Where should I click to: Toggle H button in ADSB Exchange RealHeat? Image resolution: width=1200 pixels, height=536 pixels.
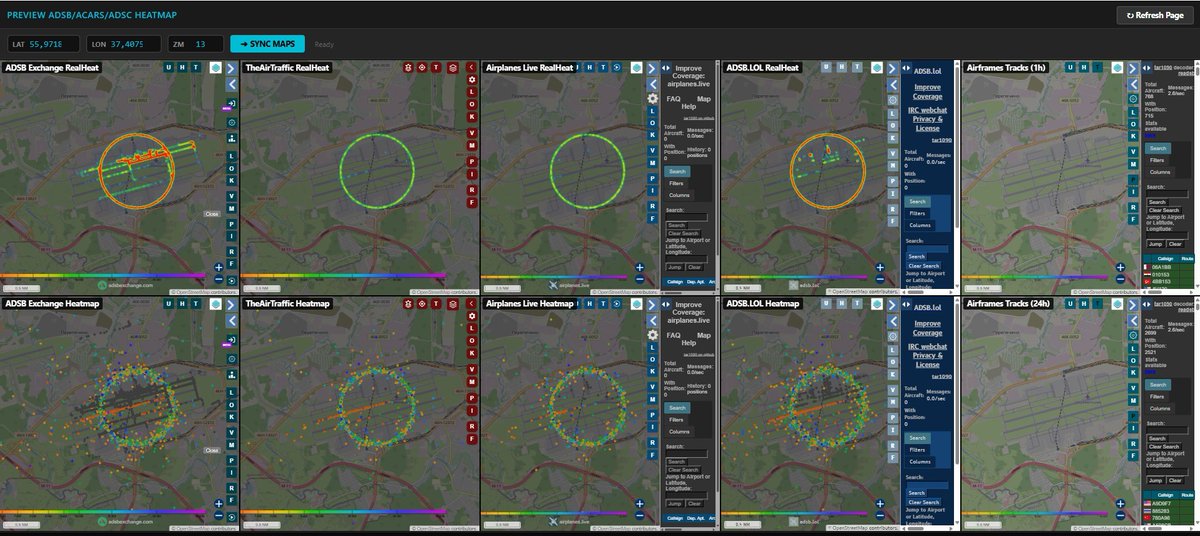tap(182, 67)
